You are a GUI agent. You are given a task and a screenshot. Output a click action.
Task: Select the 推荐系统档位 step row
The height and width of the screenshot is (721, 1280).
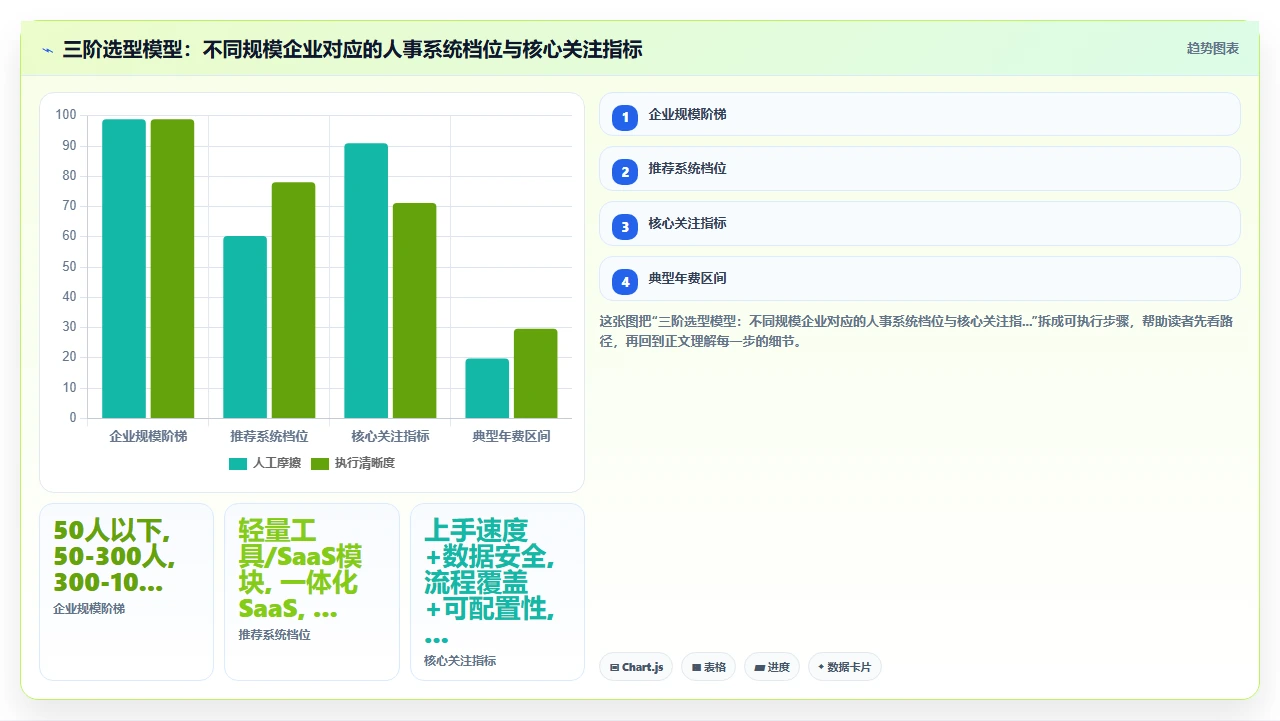(920, 169)
